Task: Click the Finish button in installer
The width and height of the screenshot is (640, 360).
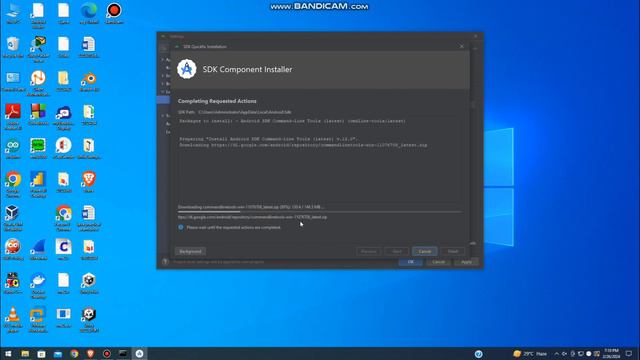Action: [x=453, y=251]
